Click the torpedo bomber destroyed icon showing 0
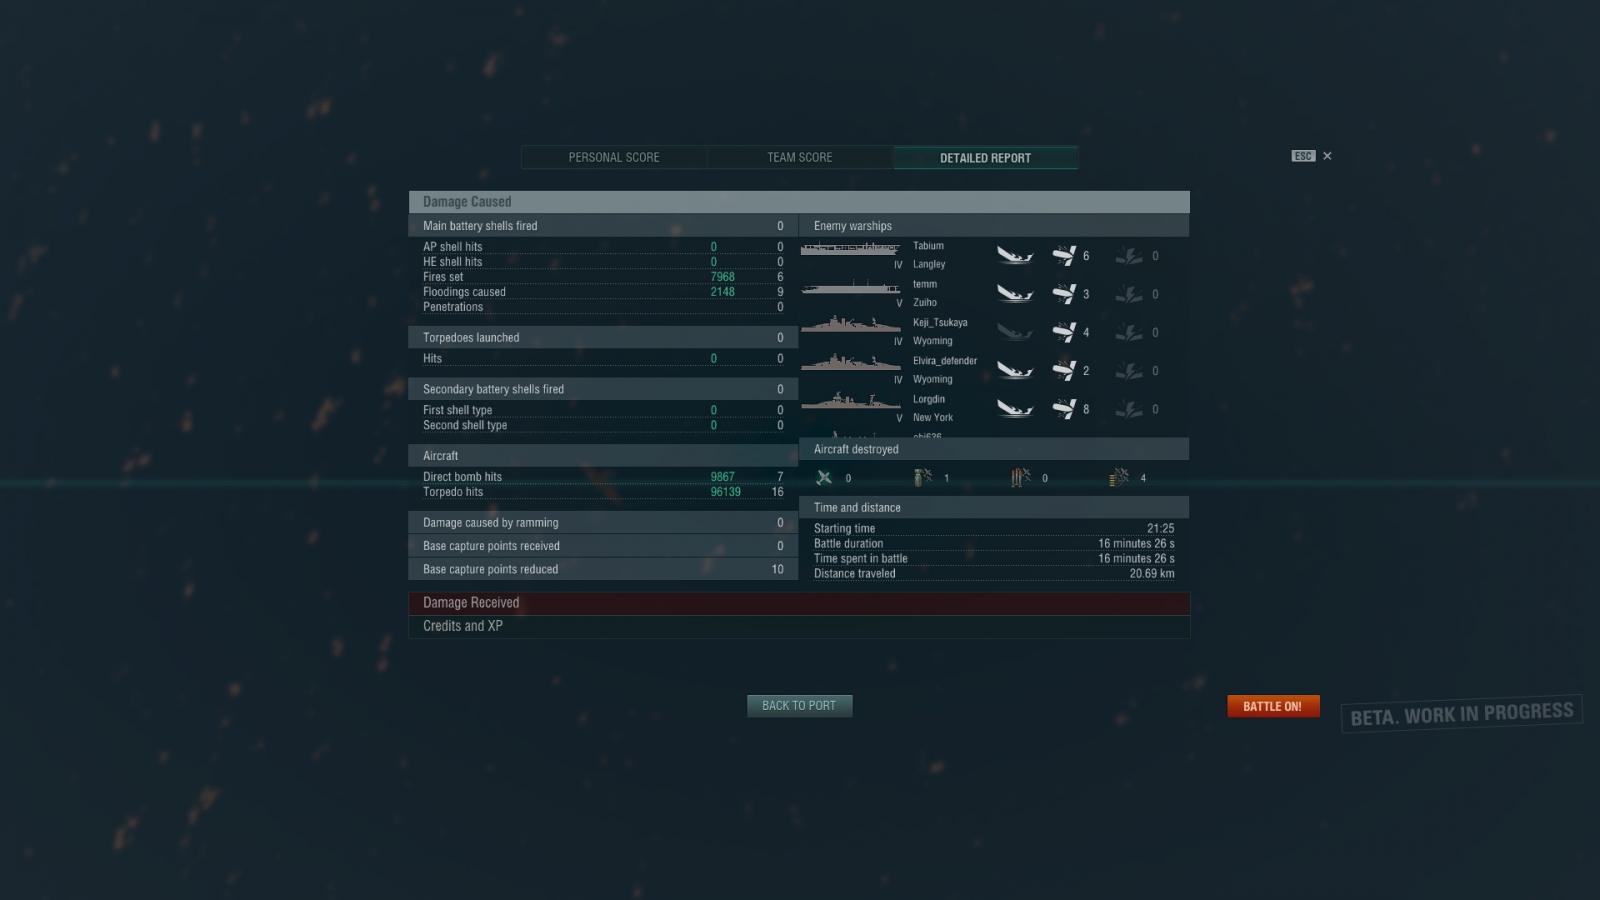1600x900 pixels. coord(1020,478)
